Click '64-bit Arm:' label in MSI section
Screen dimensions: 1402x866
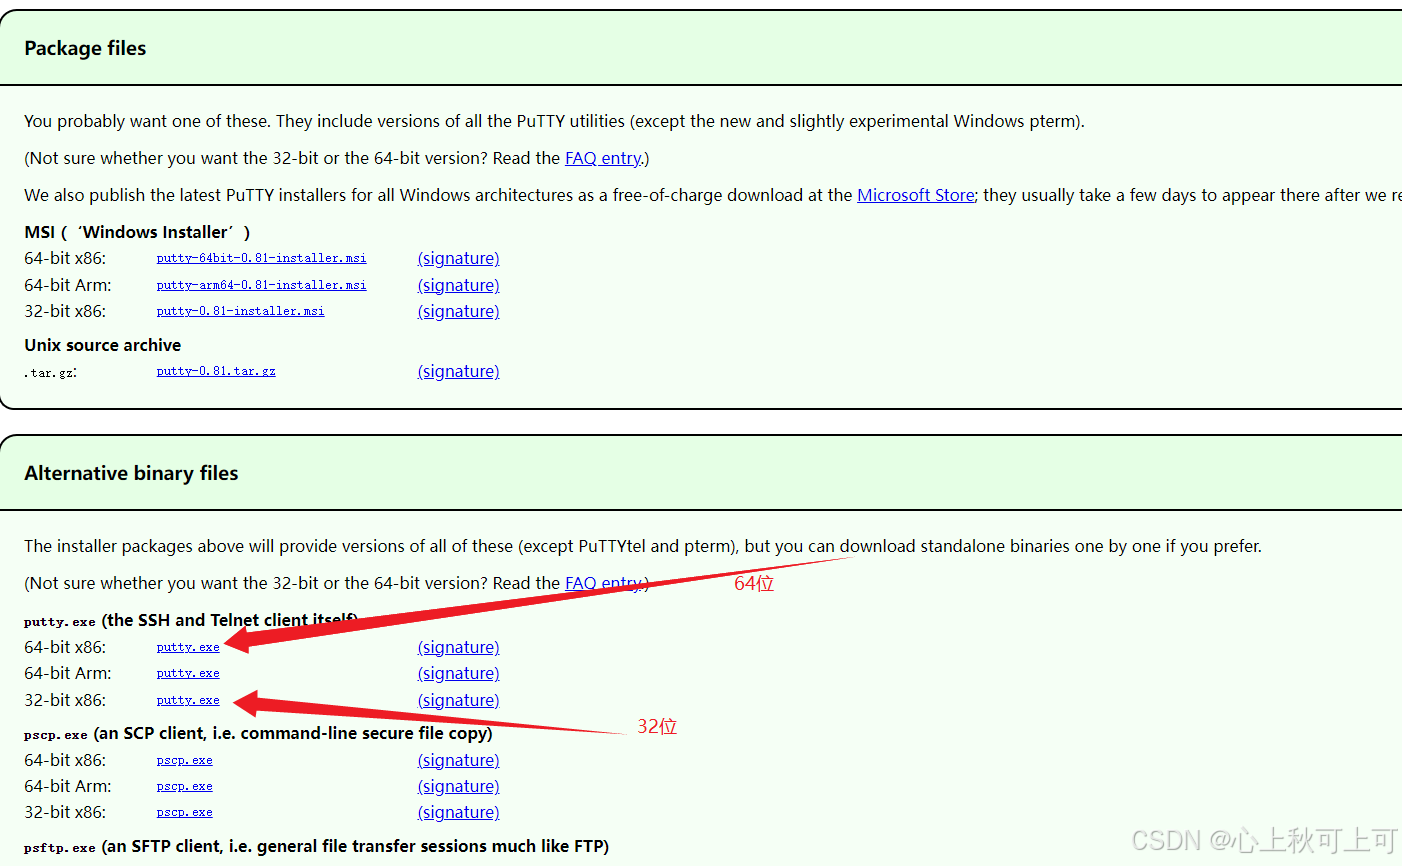point(68,285)
